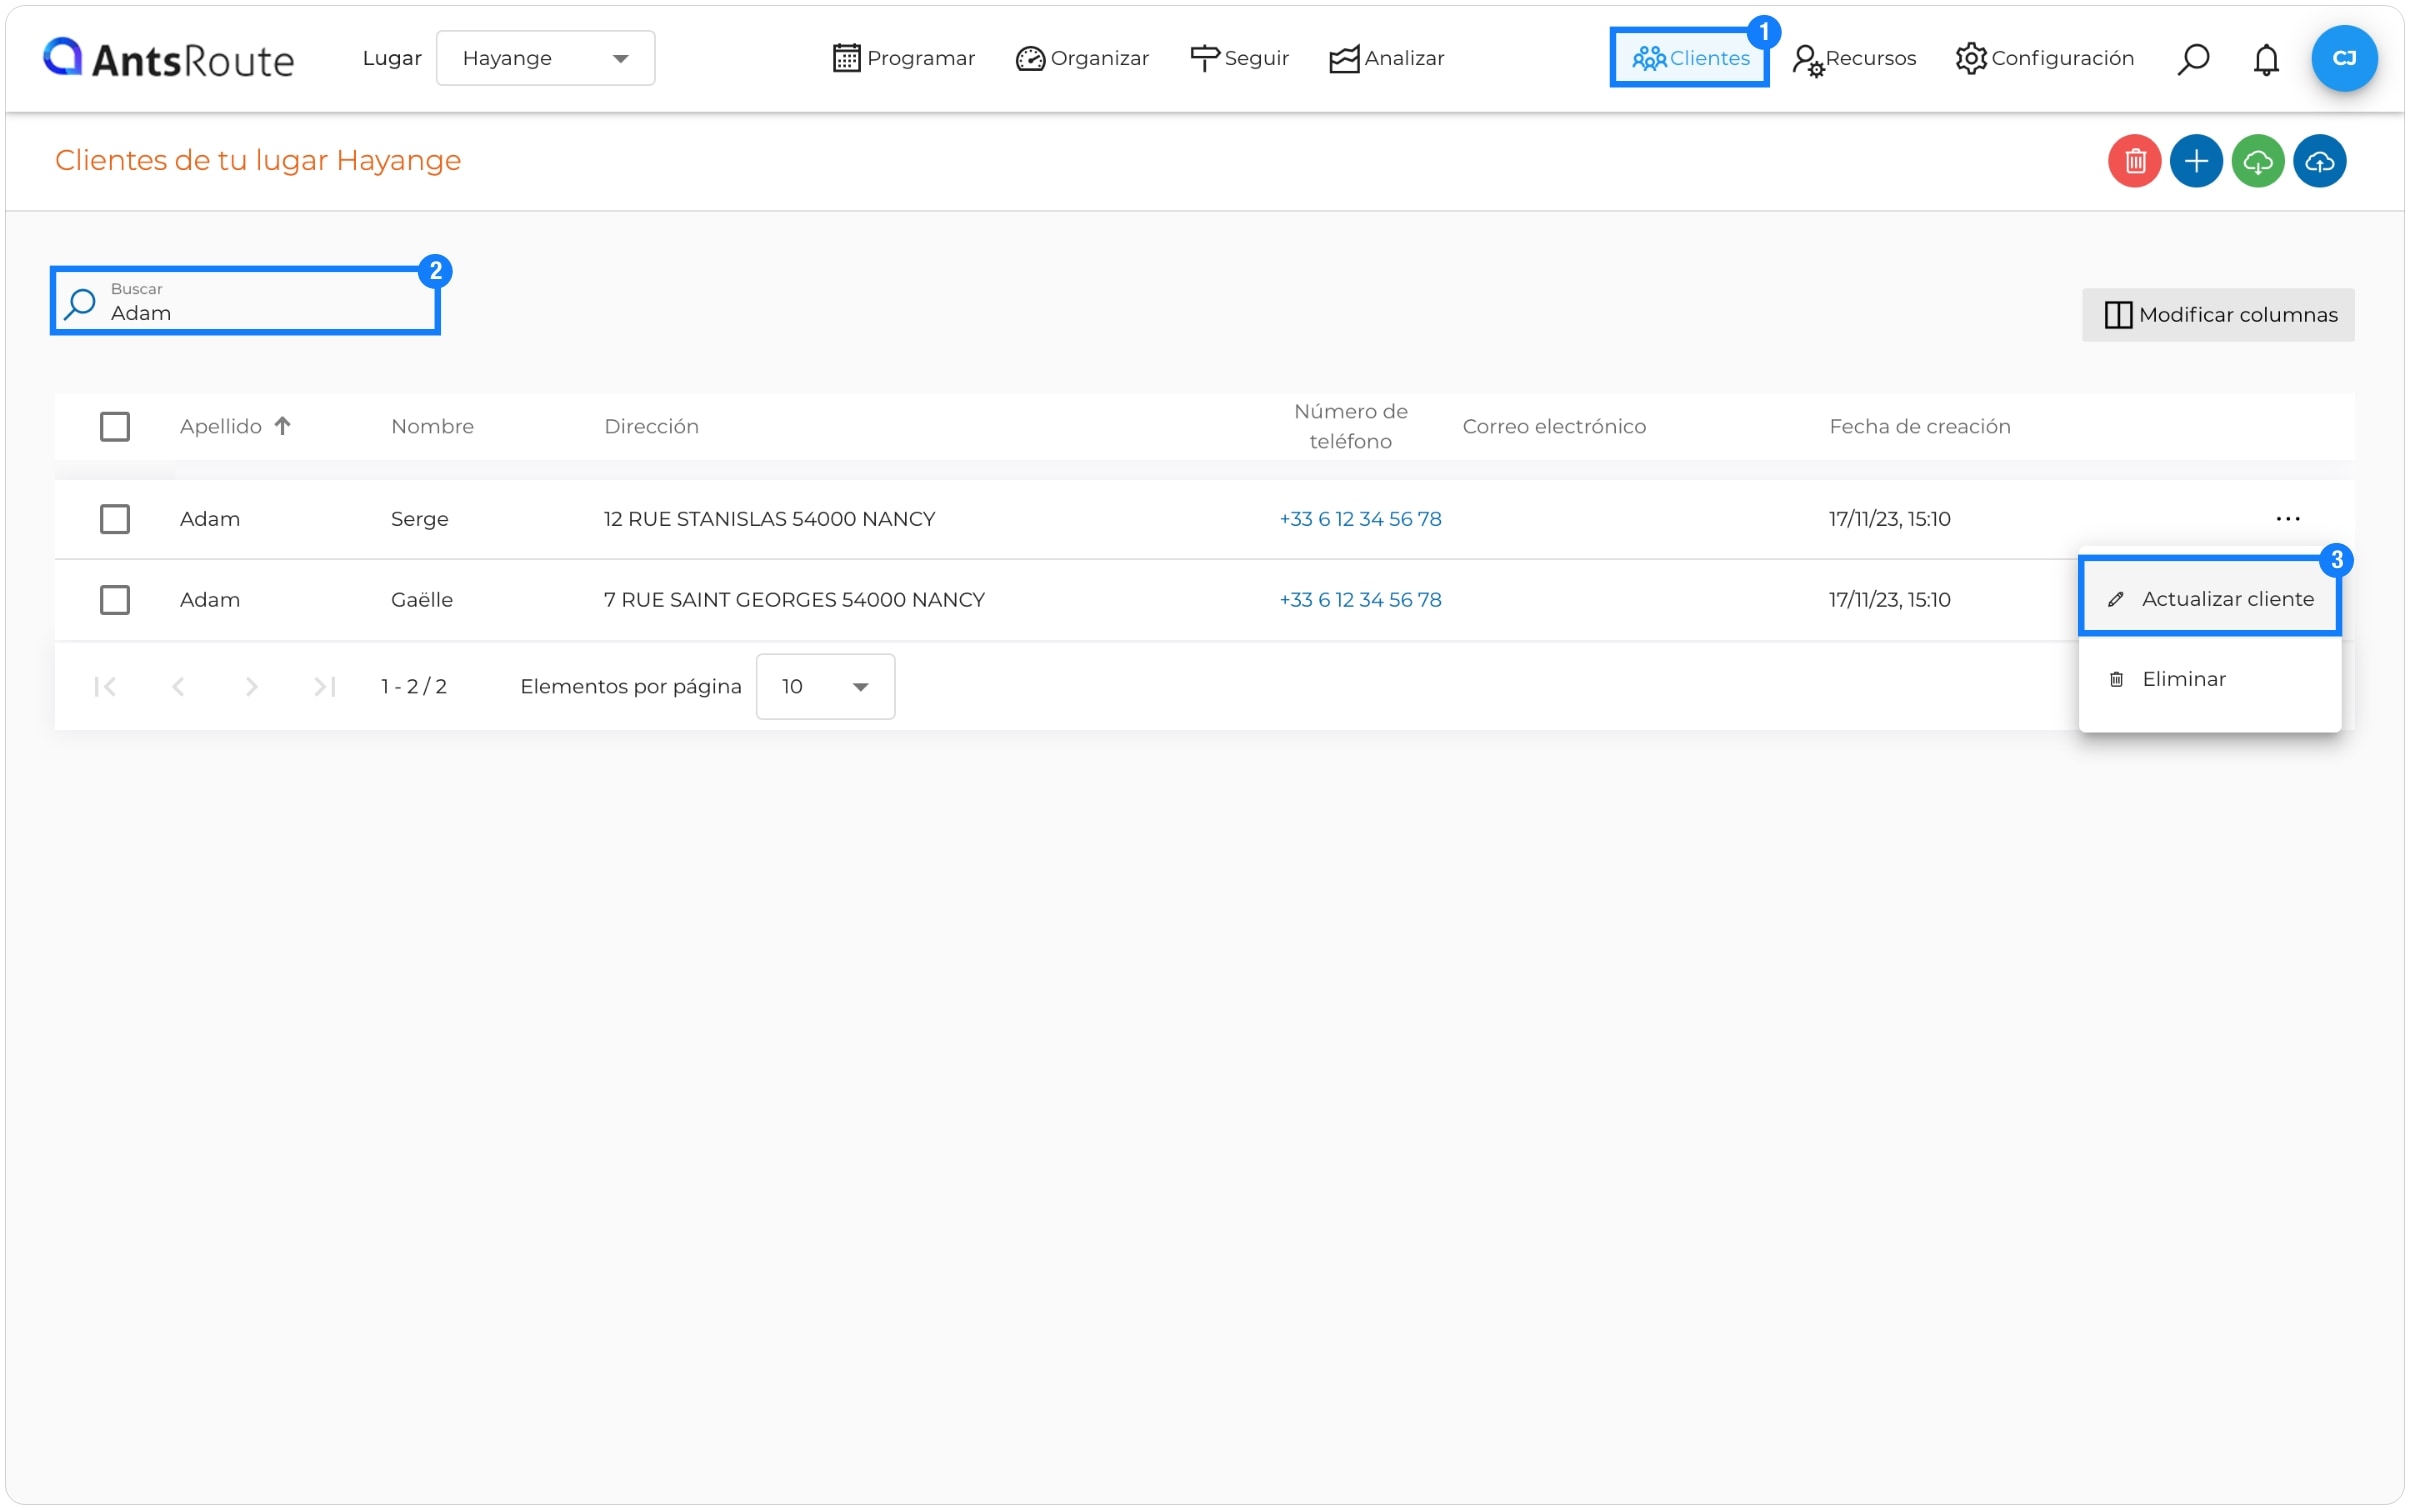This screenshot has height=1510, width=2410.
Task: Click the red trash delete button
Action: (2133, 161)
